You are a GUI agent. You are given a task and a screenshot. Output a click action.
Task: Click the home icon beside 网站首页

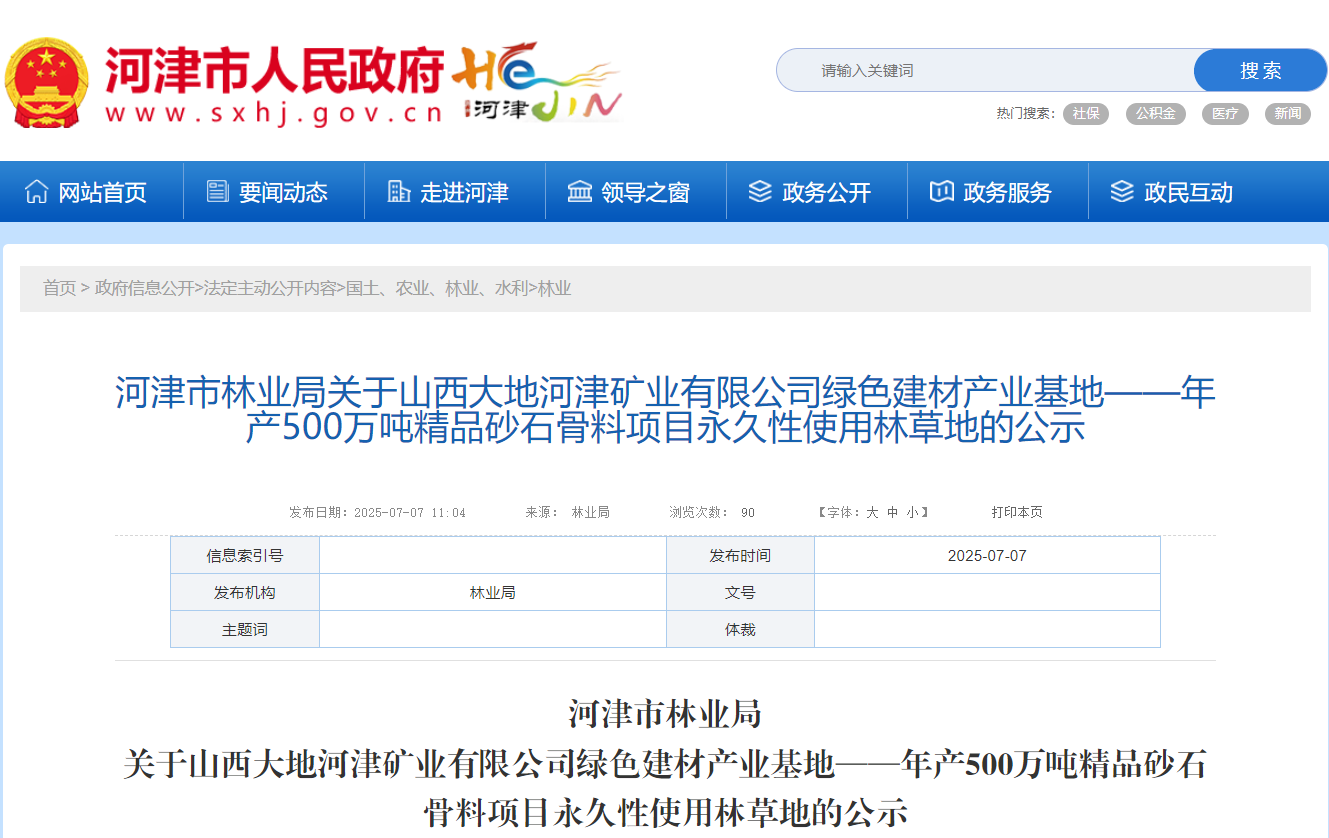(x=37, y=192)
